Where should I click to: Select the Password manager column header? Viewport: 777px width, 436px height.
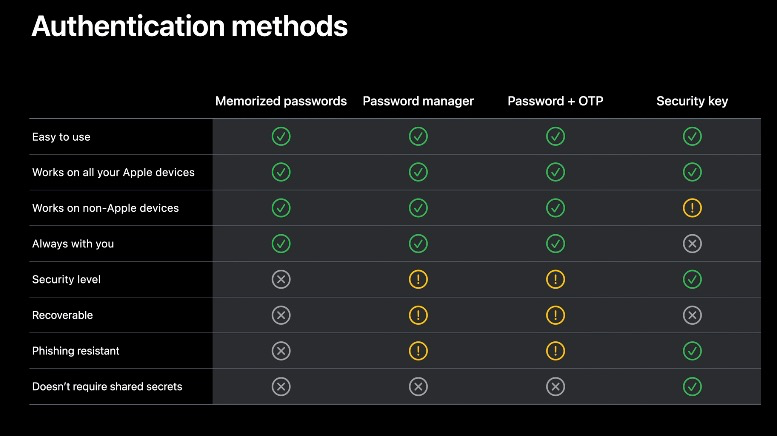(418, 101)
